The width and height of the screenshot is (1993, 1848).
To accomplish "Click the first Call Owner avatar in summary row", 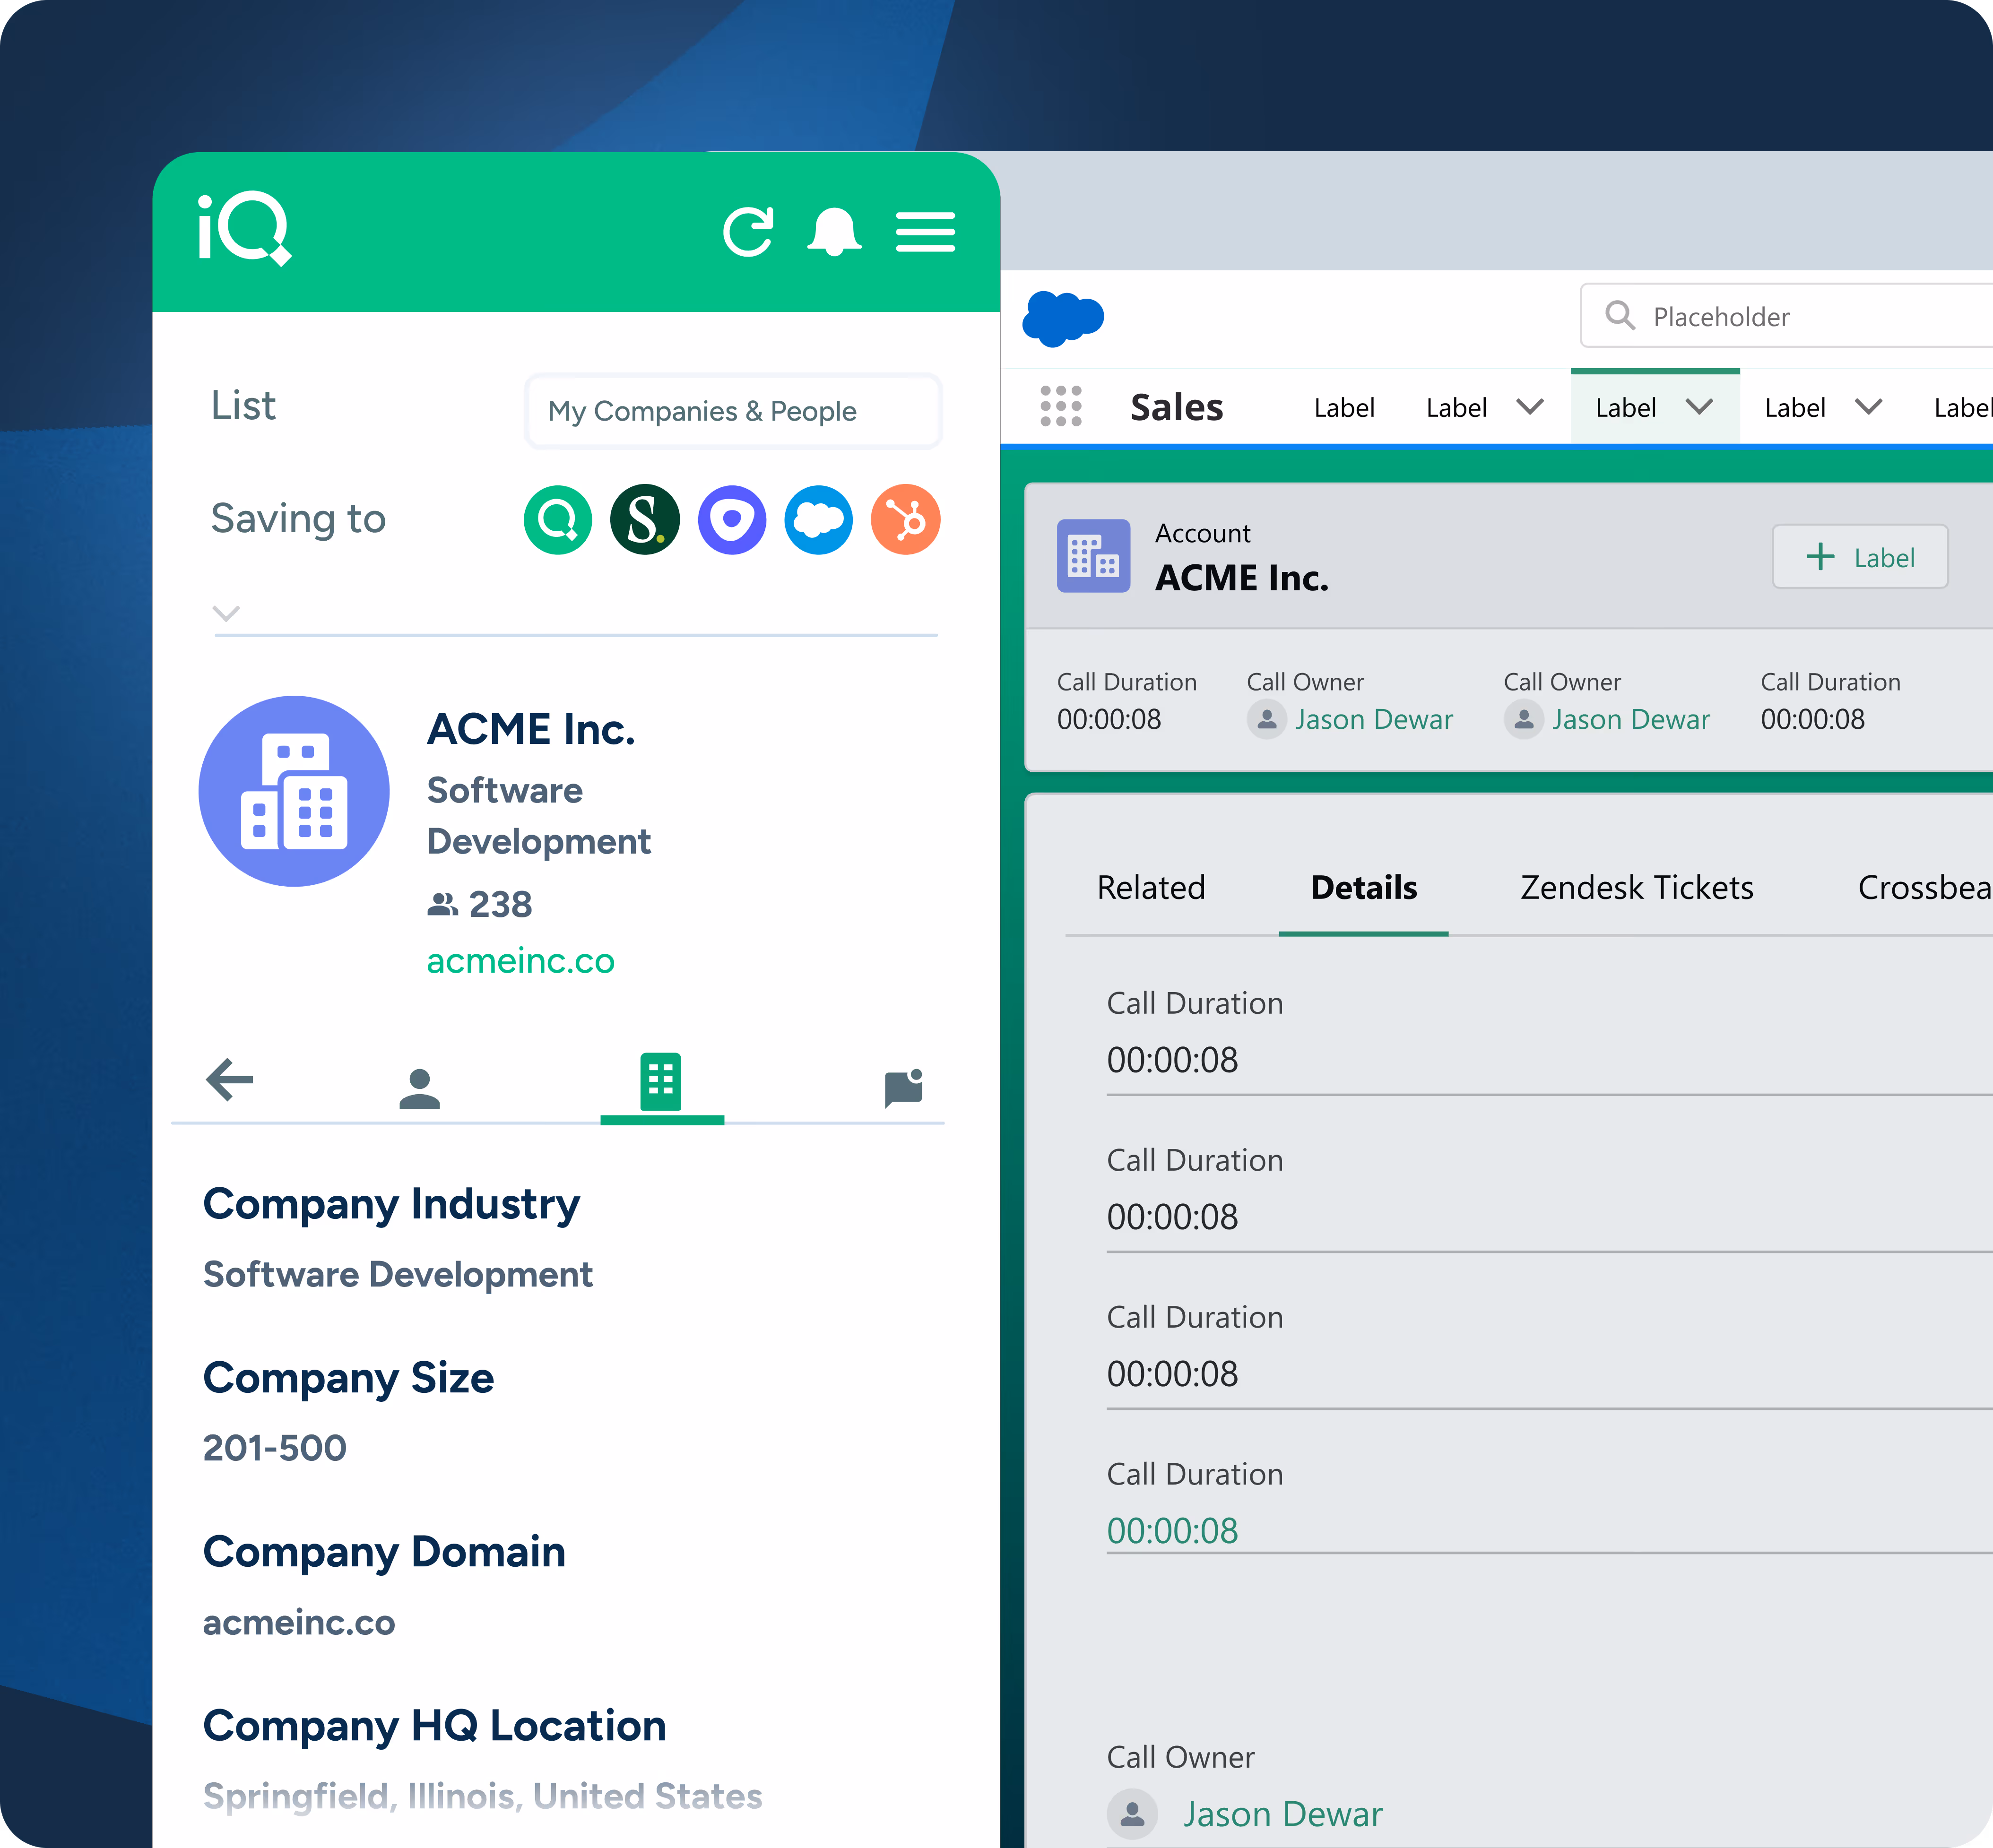I will click(x=1266, y=719).
